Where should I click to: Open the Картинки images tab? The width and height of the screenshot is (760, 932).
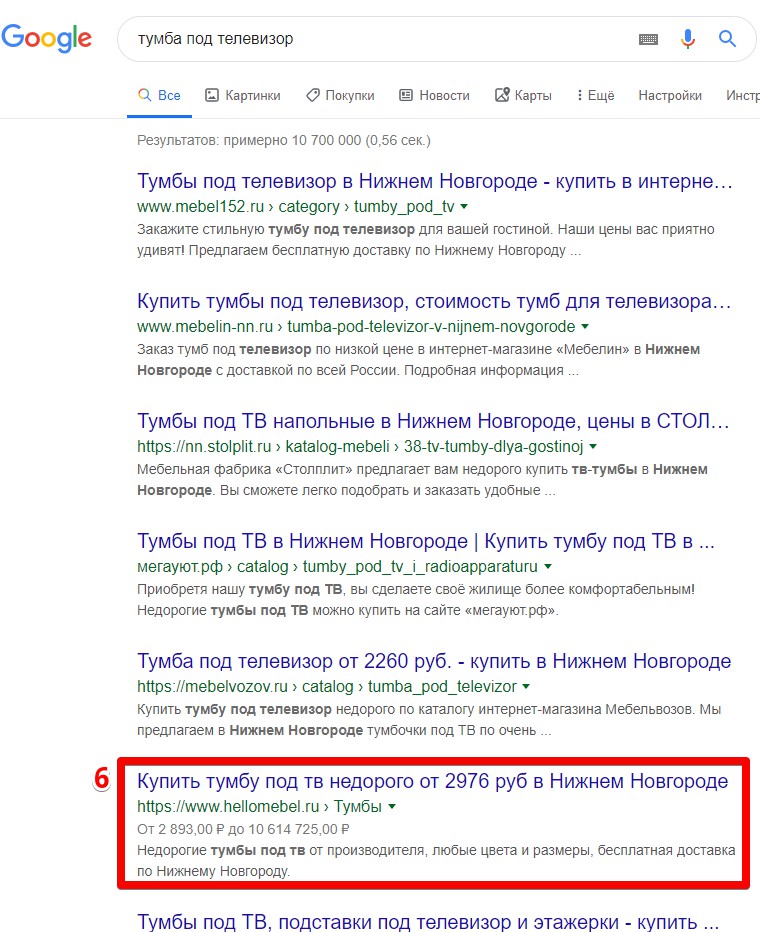[x=242, y=95]
